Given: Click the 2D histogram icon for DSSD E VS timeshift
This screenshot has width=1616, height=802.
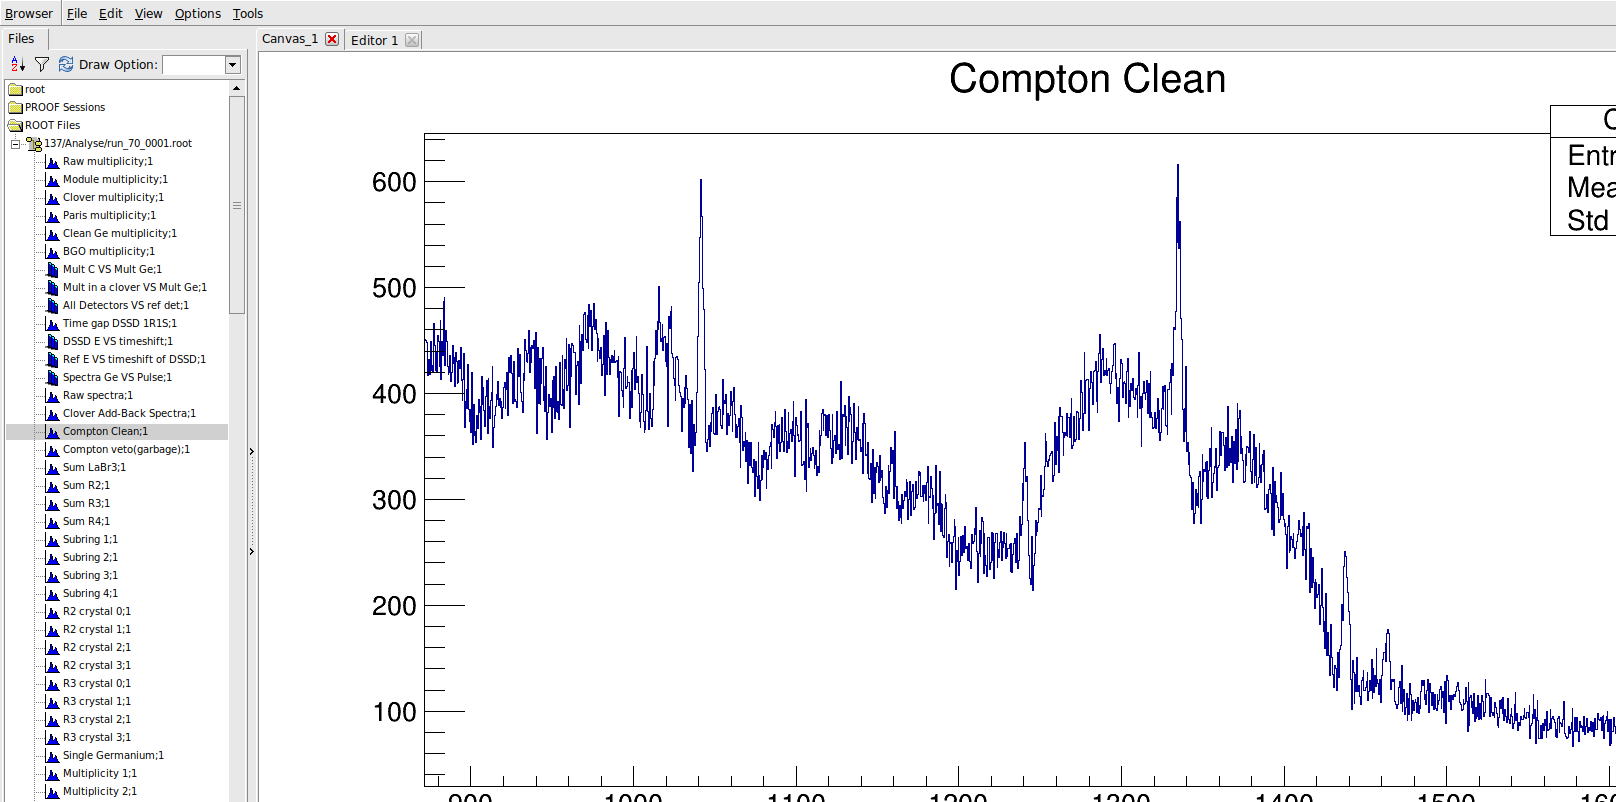Looking at the screenshot, I should [x=53, y=342].
